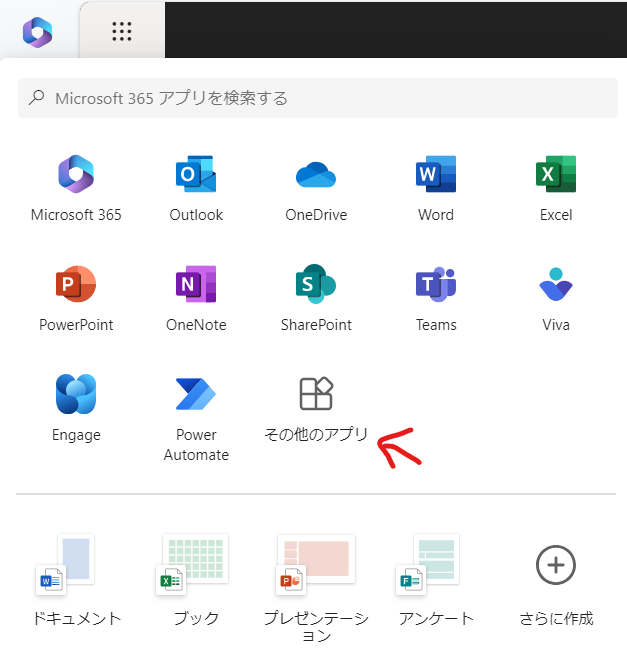Create a new プレゼンテーション

[x=316, y=588]
